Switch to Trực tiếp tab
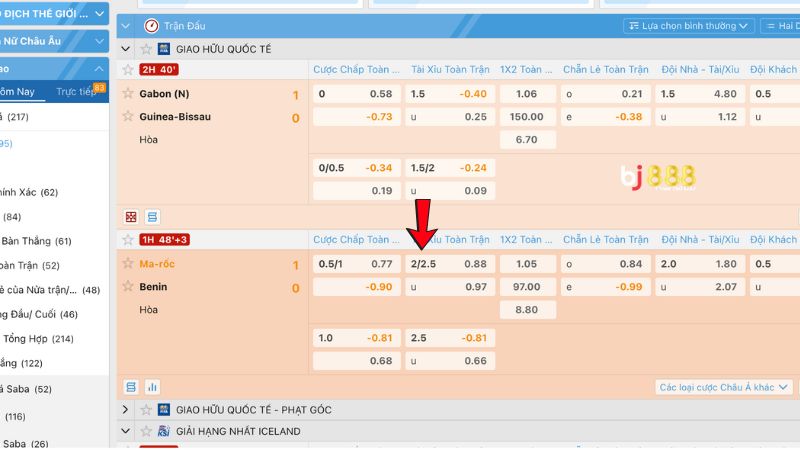Image resolution: width=800 pixels, height=450 pixels. (x=76, y=91)
